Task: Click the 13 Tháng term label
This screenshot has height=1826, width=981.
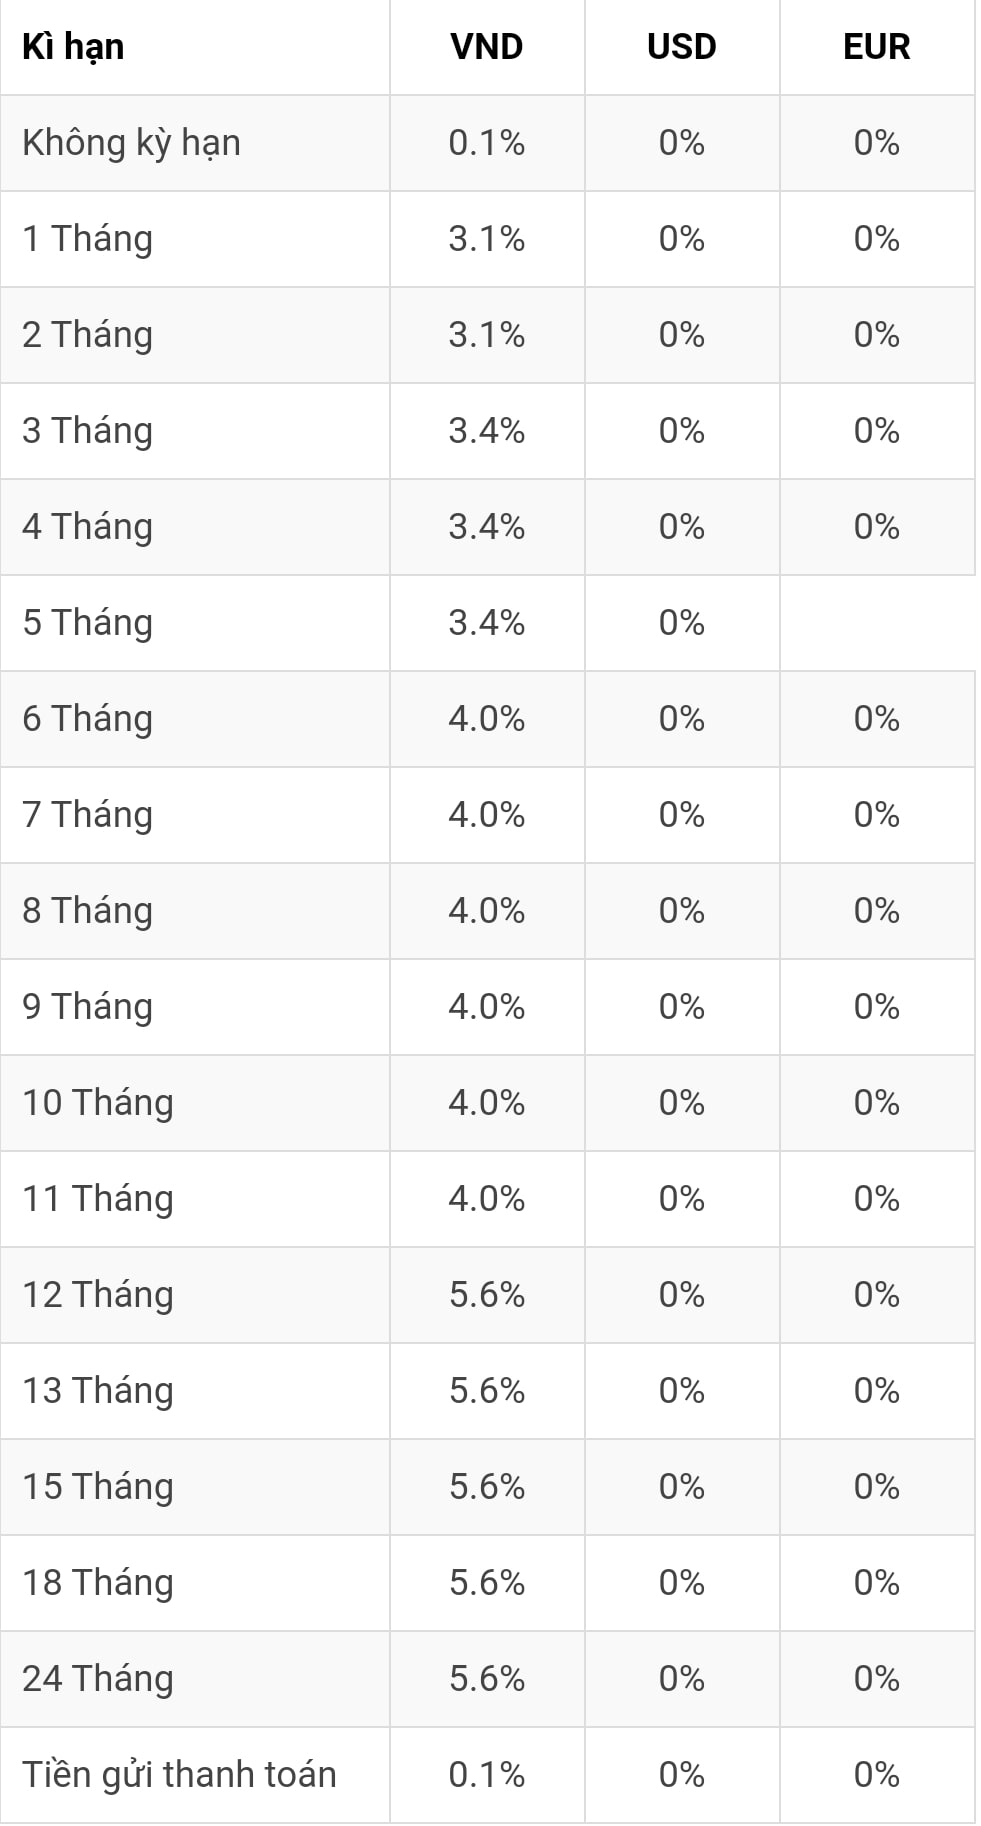Action: [x=98, y=1391]
